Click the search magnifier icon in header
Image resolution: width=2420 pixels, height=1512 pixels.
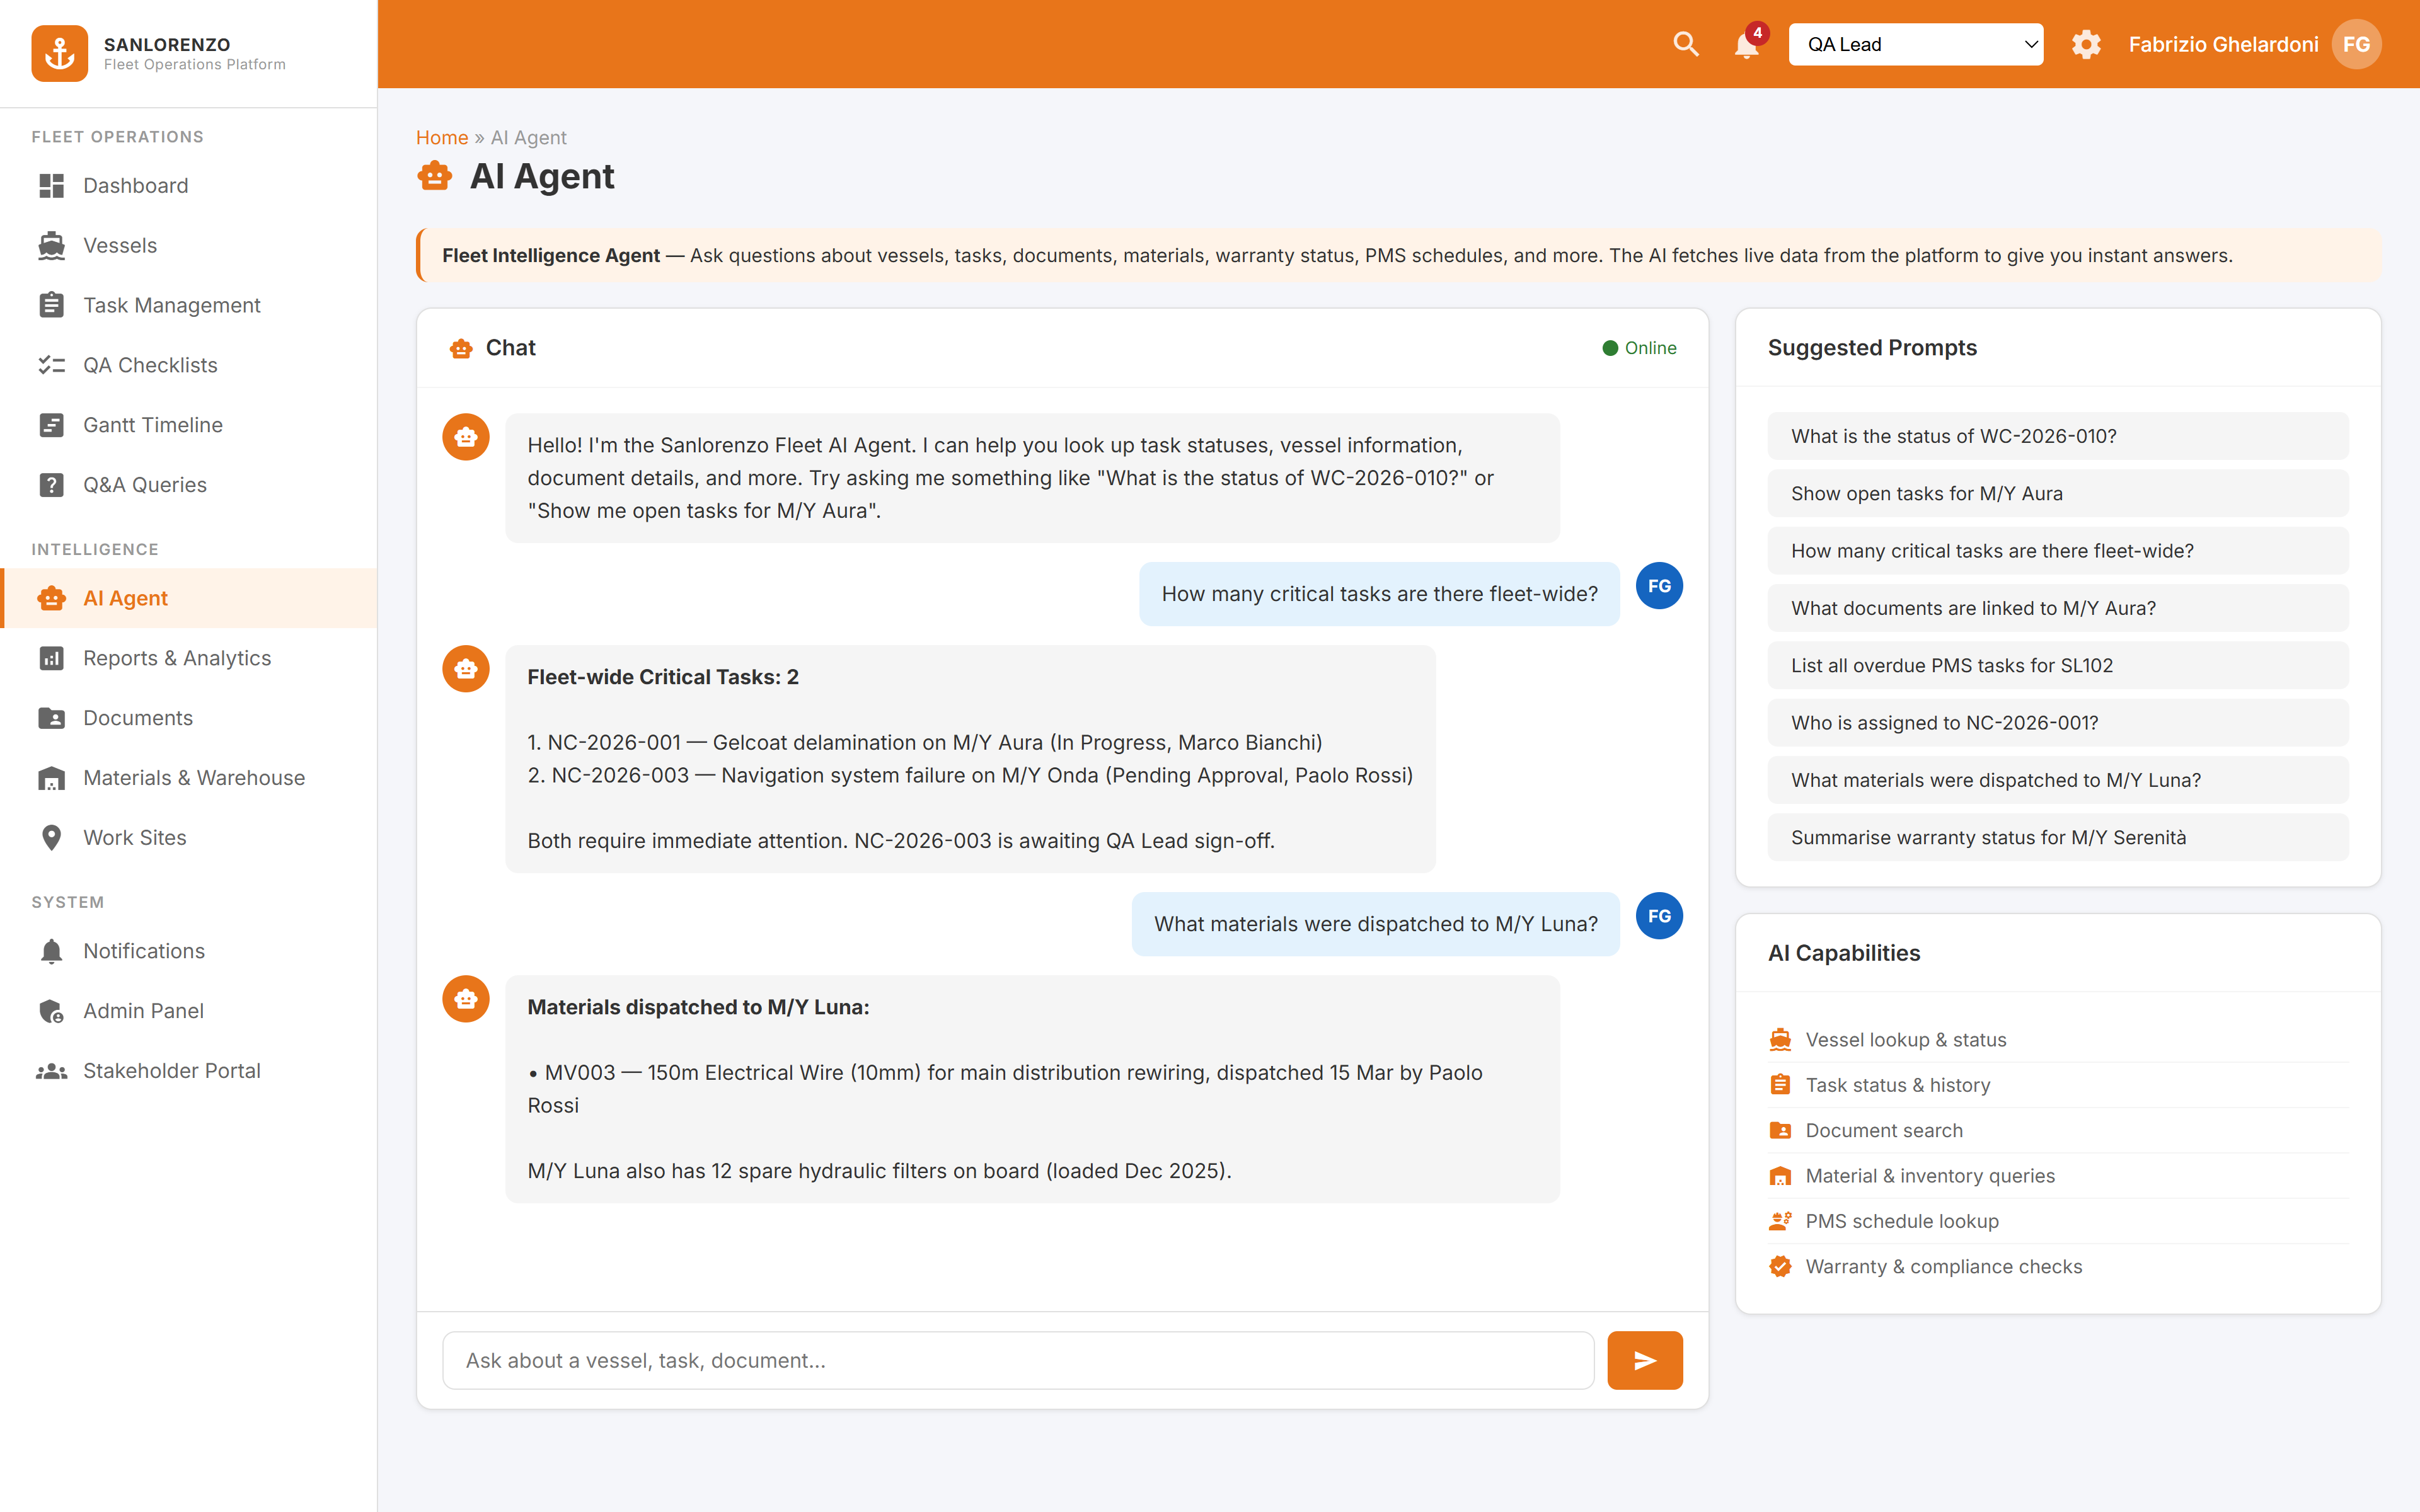pos(1686,44)
